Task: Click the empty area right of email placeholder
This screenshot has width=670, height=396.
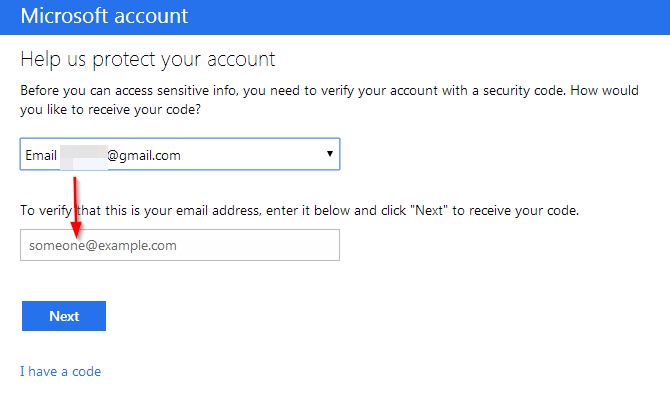Action: pos(256,245)
